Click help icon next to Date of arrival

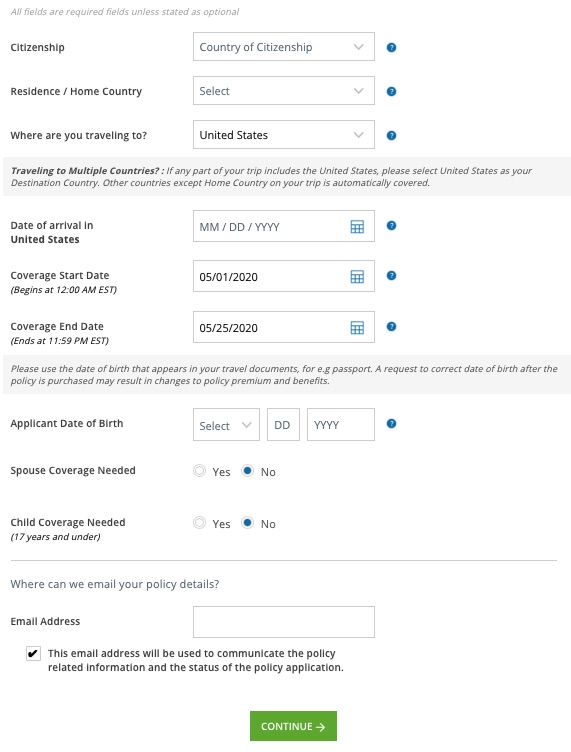391,225
